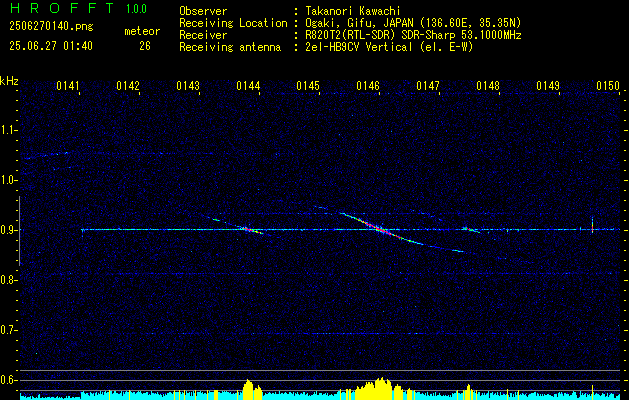Click time marker 0144
This screenshot has width=629, height=400.
(x=248, y=86)
